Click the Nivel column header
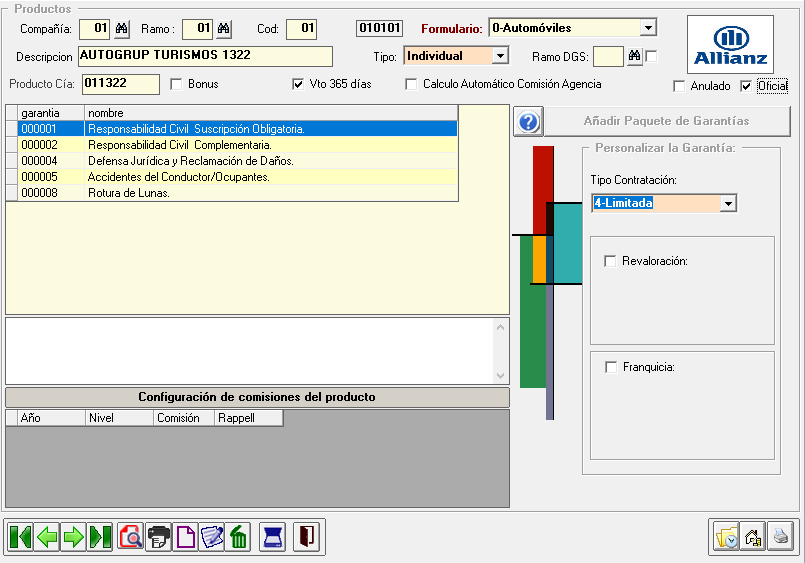805x563 pixels. [x=119, y=418]
